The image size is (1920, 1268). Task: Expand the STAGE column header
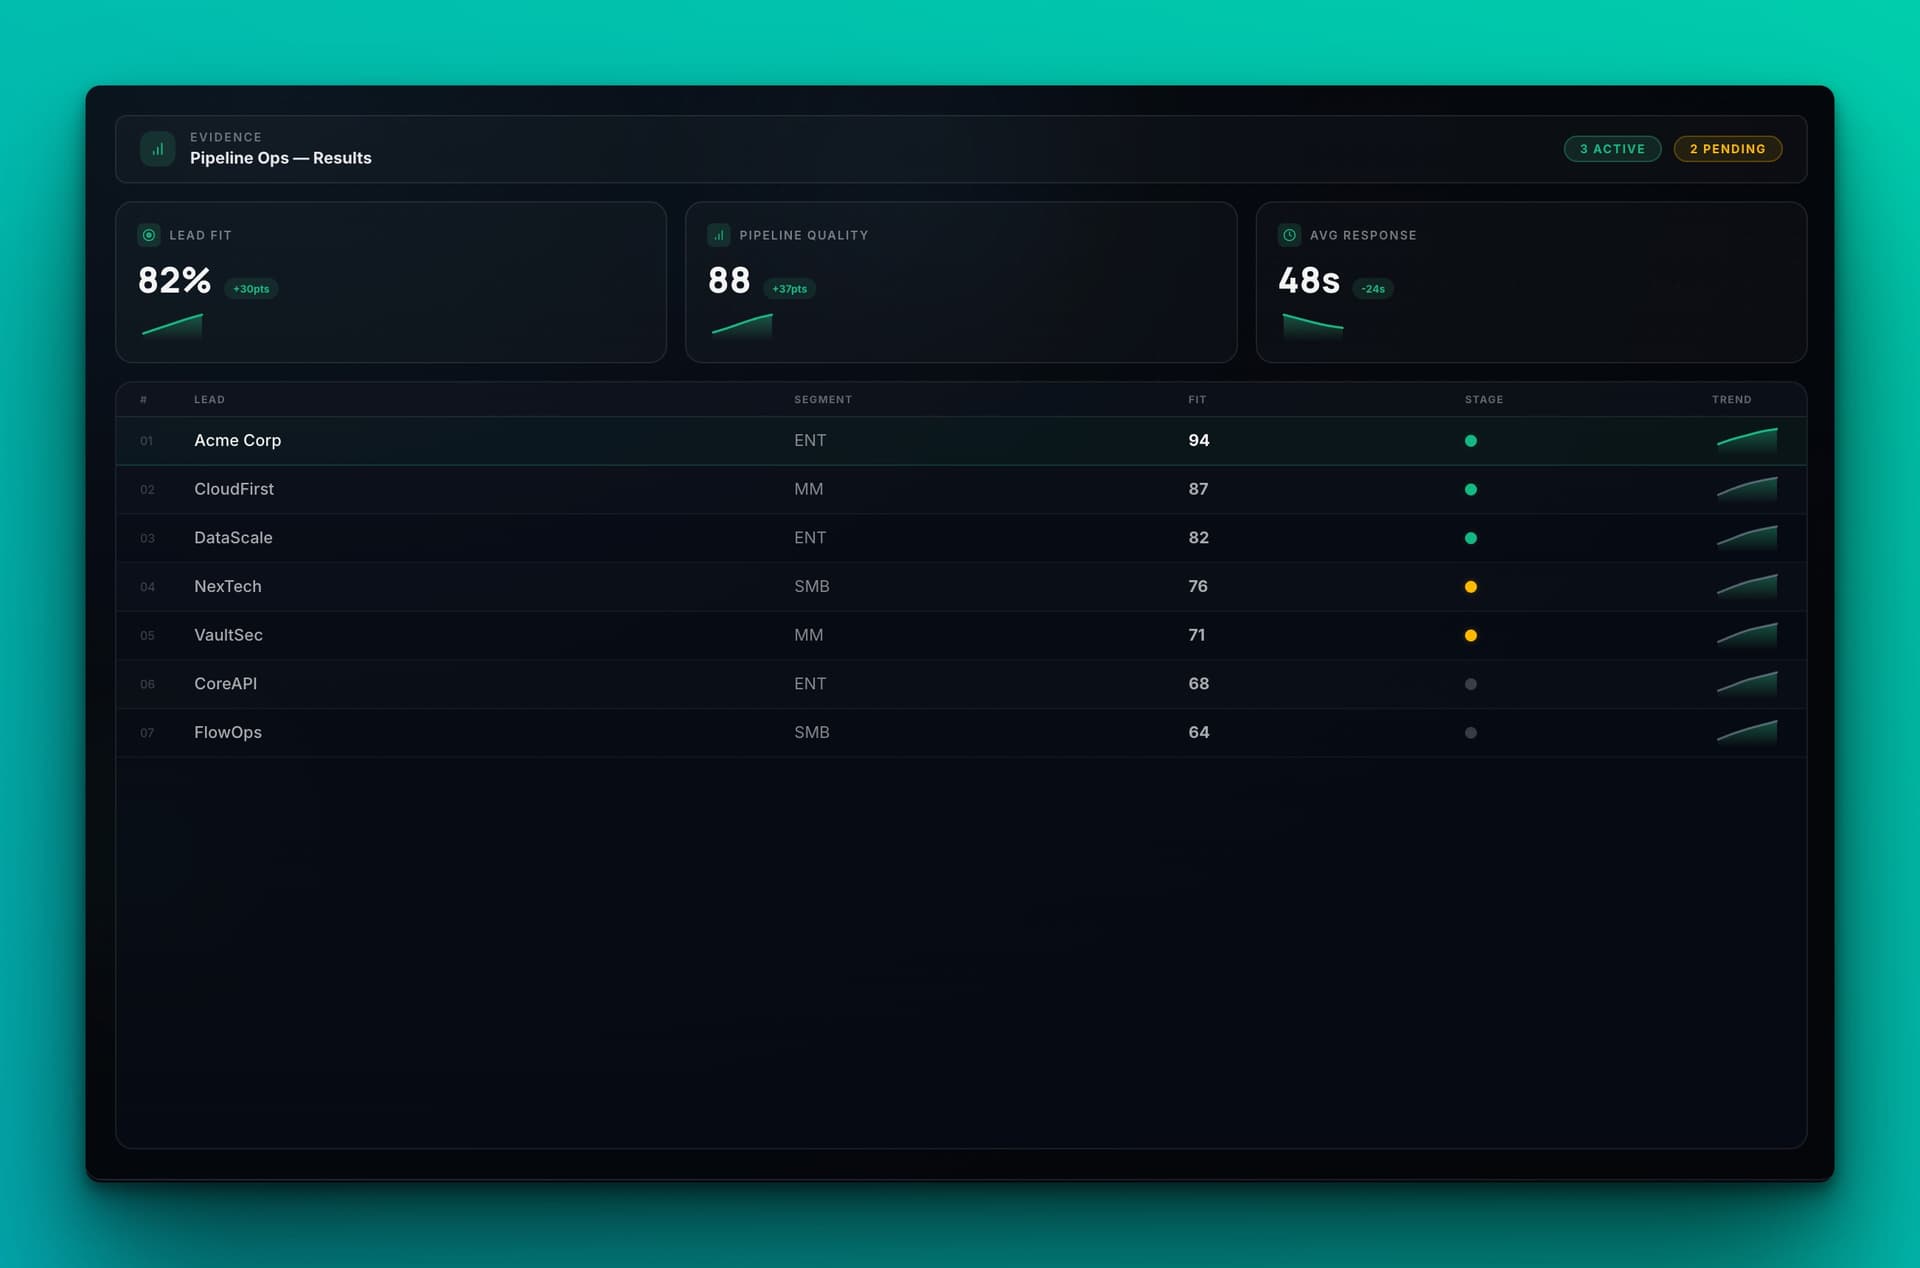pos(1483,399)
